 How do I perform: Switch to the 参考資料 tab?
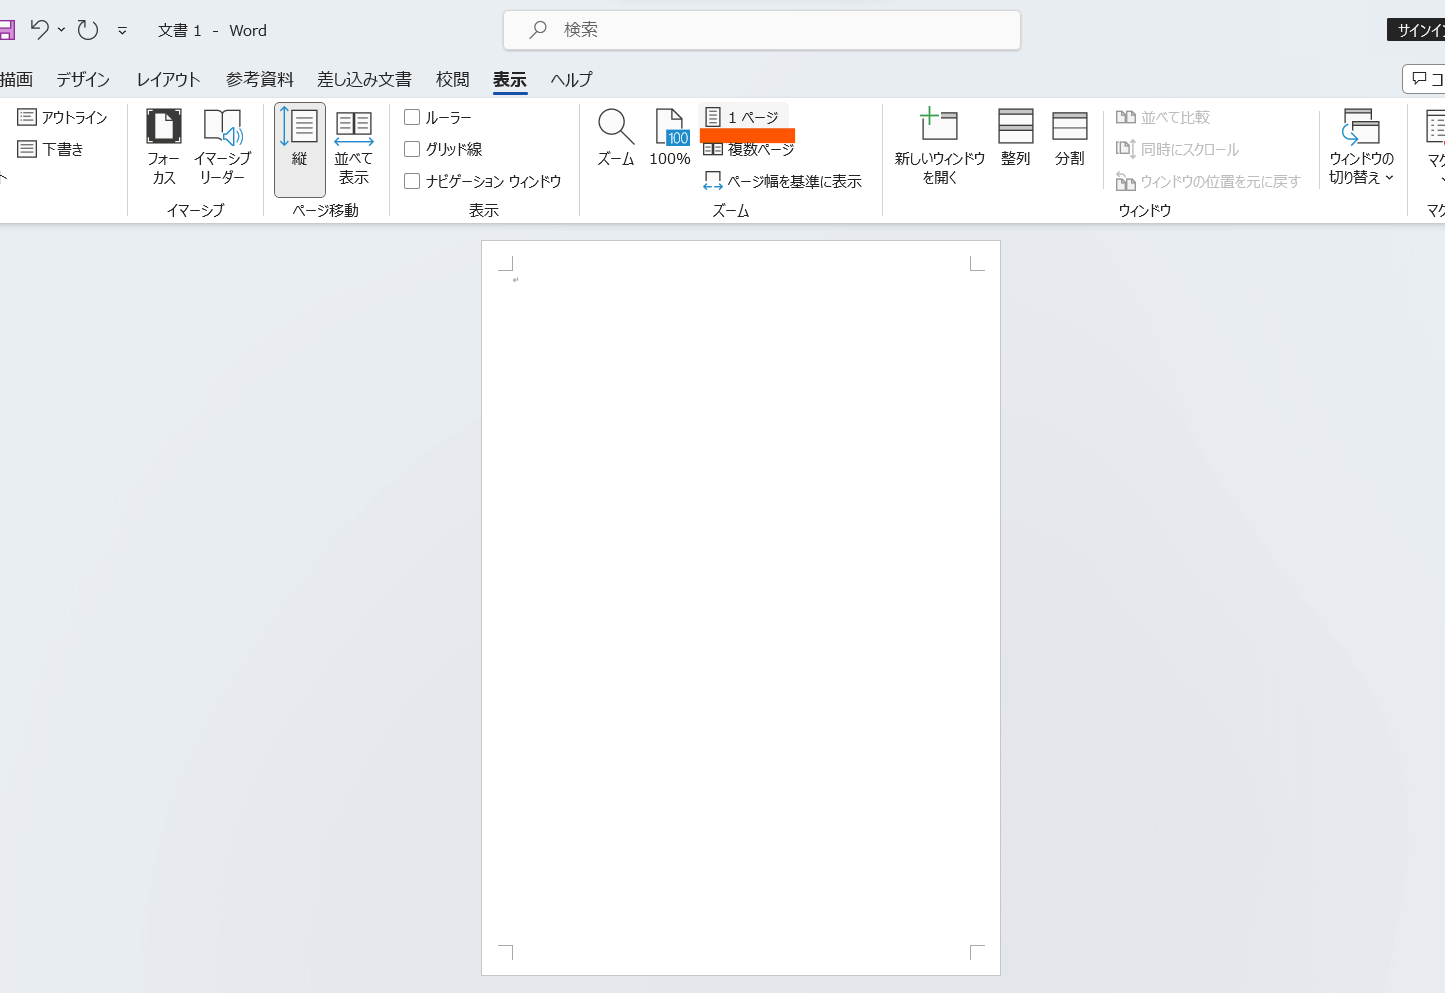(260, 79)
